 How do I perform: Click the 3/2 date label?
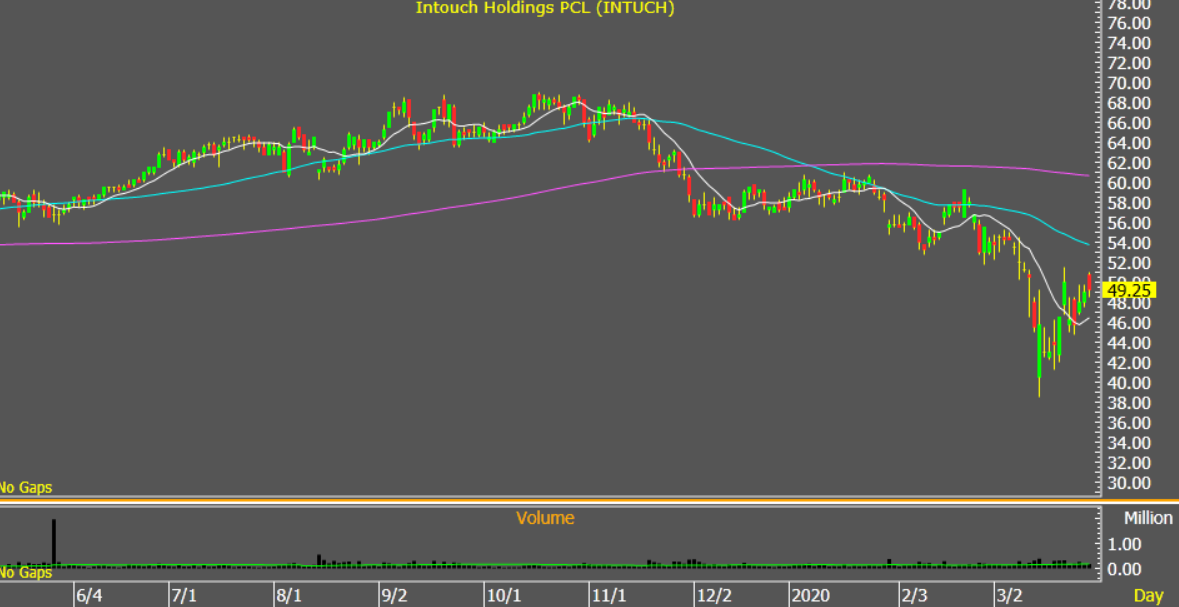tap(1009, 596)
